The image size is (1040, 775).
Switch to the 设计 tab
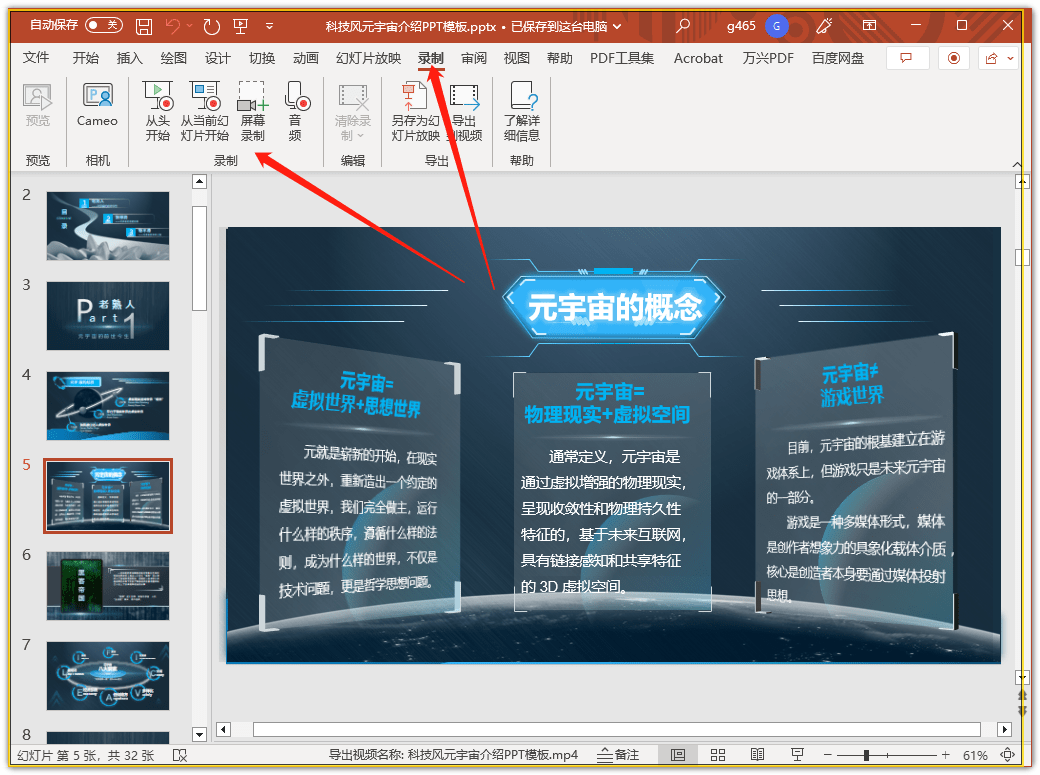coord(218,58)
